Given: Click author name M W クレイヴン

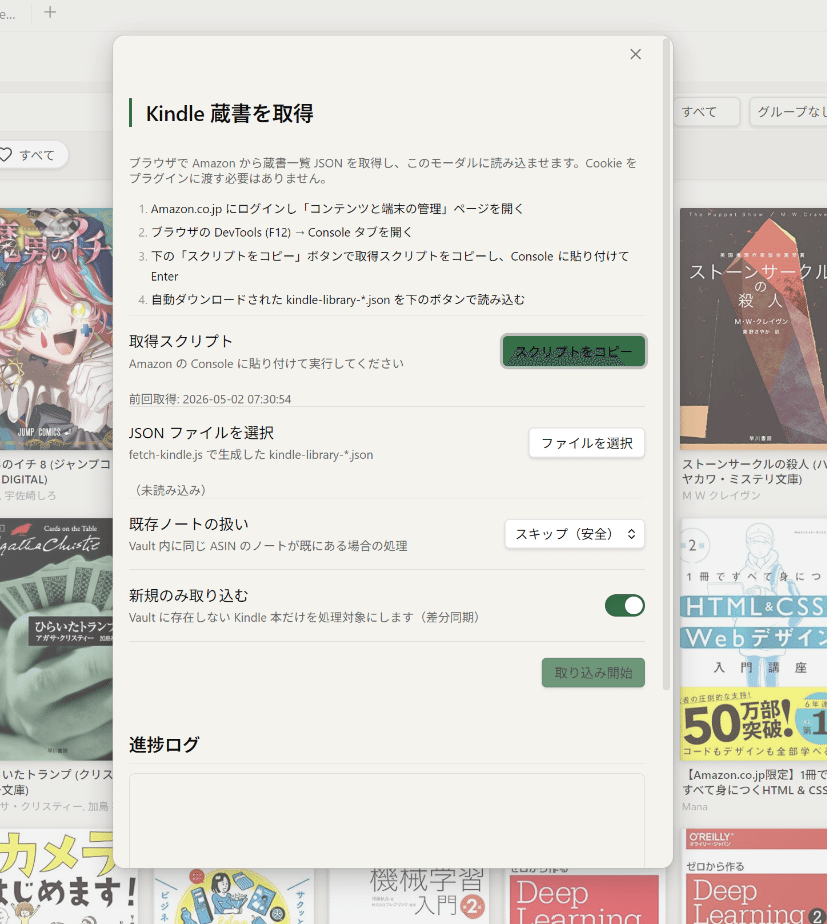Looking at the screenshot, I should point(721,496).
